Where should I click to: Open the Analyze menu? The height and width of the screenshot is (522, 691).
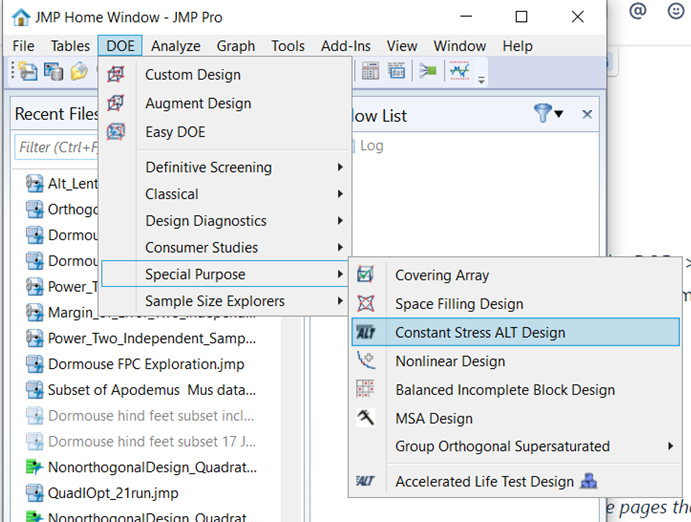(x=175, y=46)
